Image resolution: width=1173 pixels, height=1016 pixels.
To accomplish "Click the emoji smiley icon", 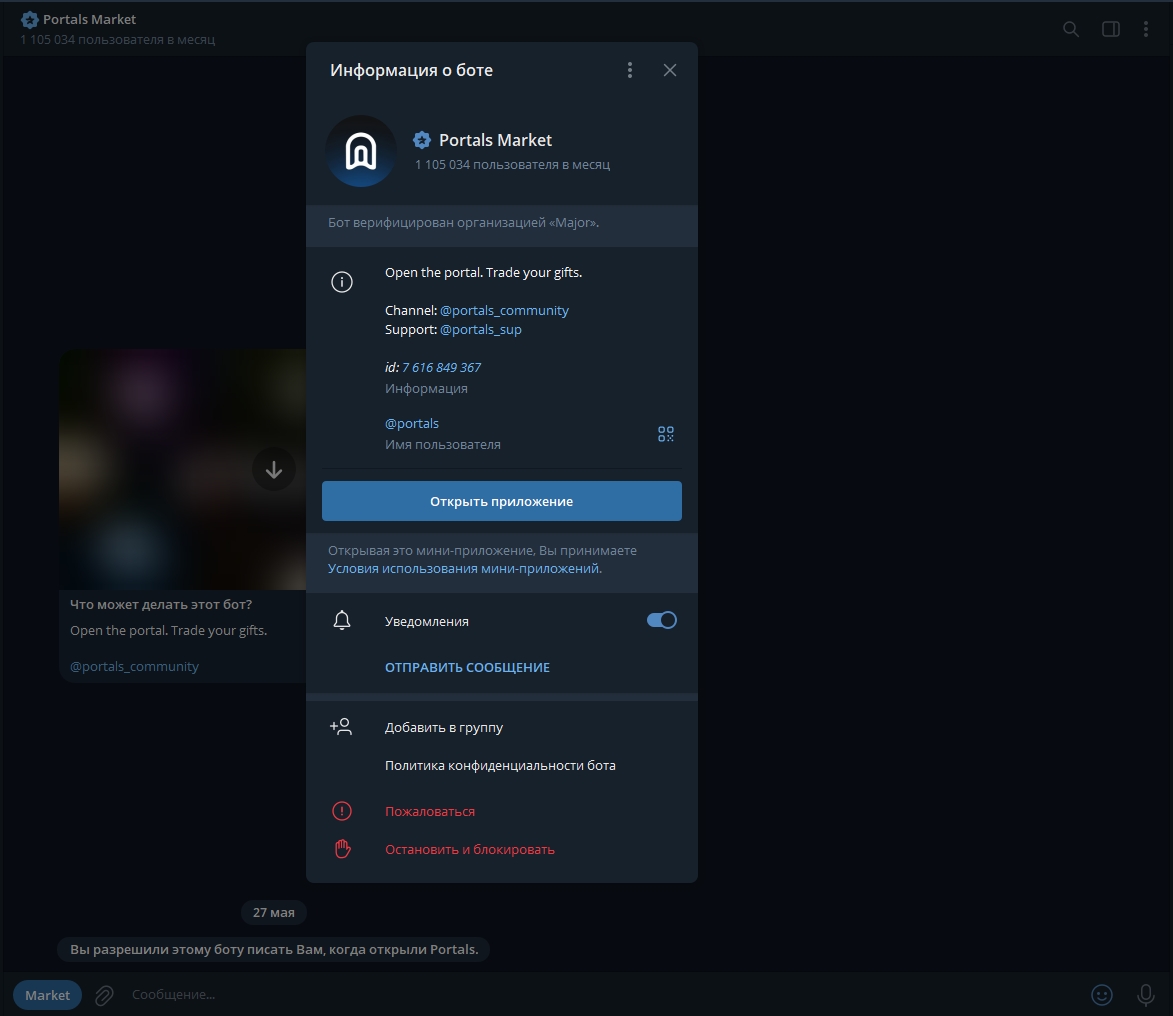I will (1102, 995).
